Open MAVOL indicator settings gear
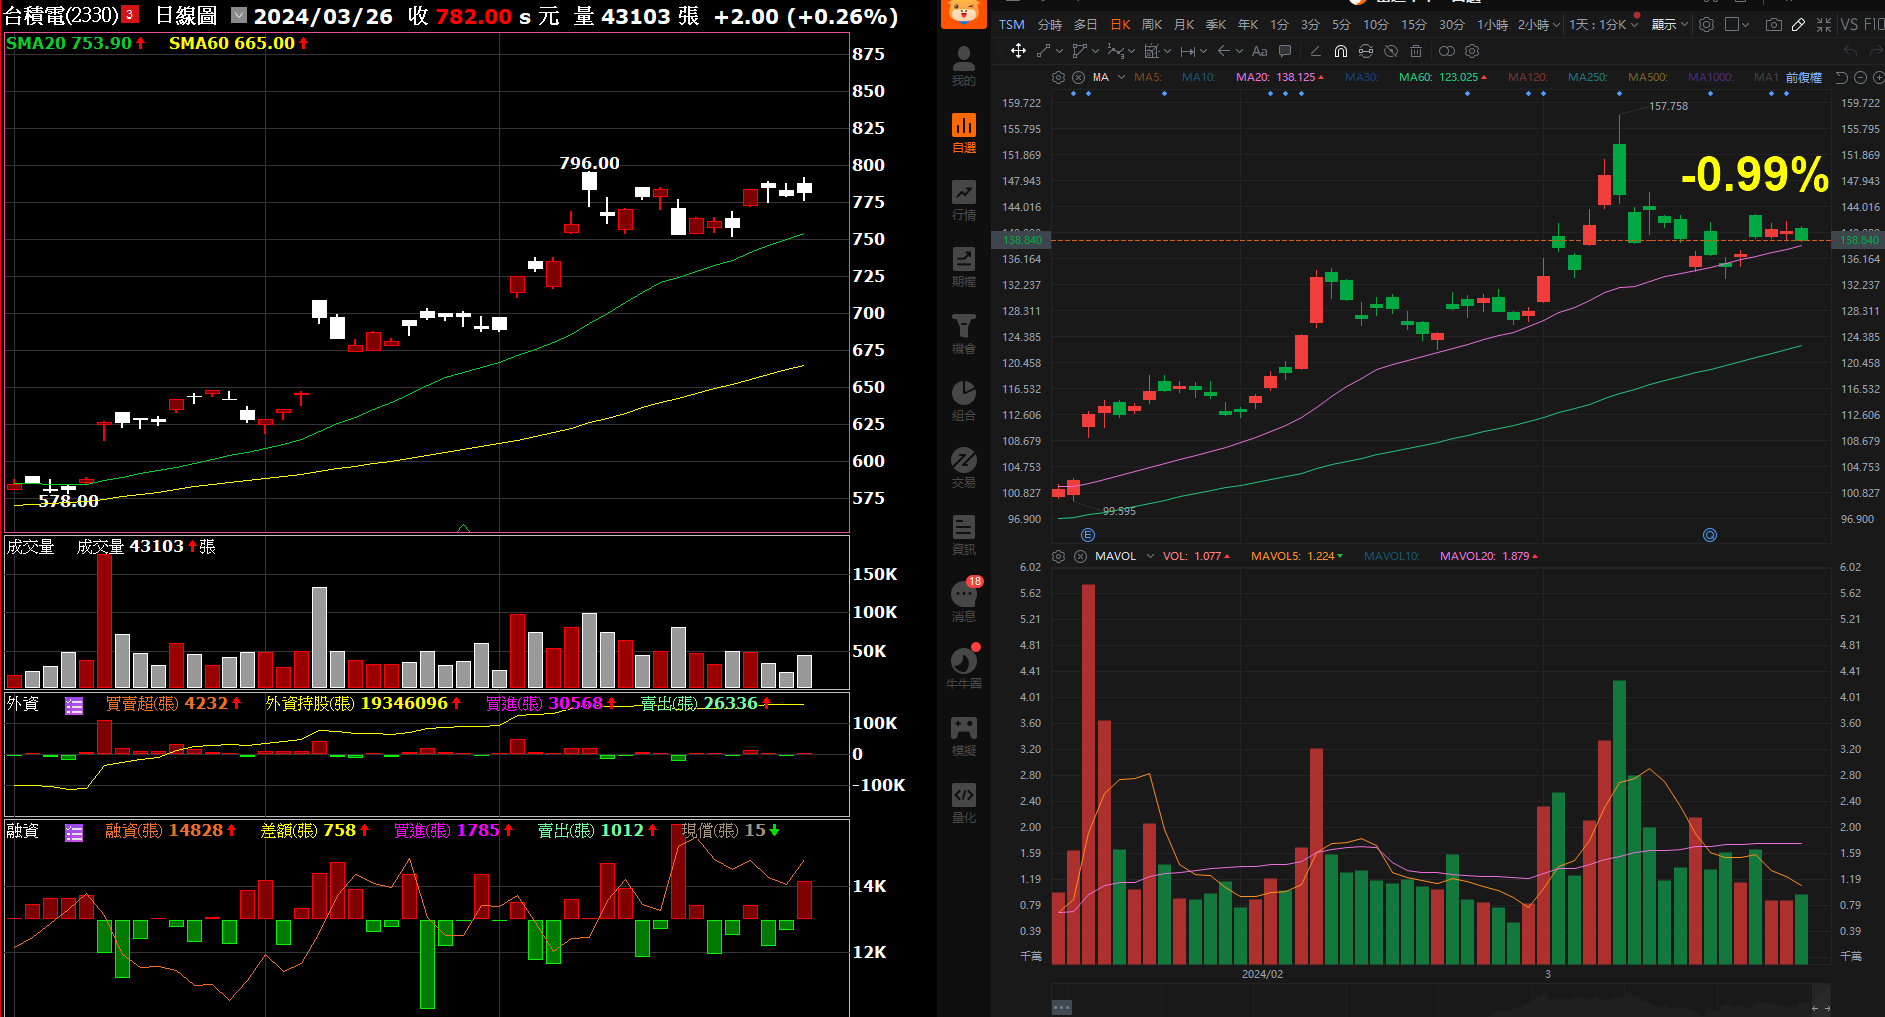 point(1058,556)
